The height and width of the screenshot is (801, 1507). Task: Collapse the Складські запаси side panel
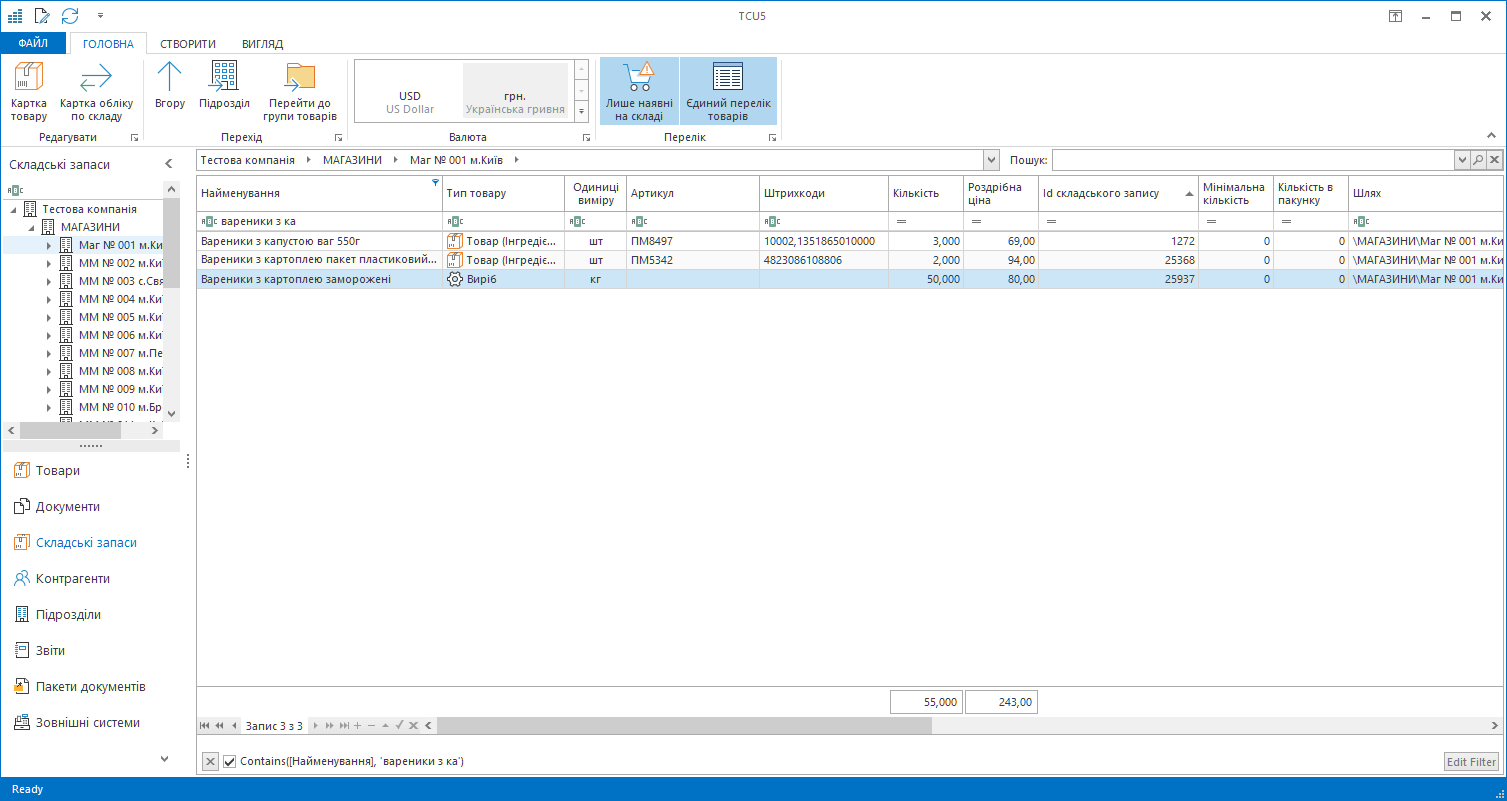169,164
